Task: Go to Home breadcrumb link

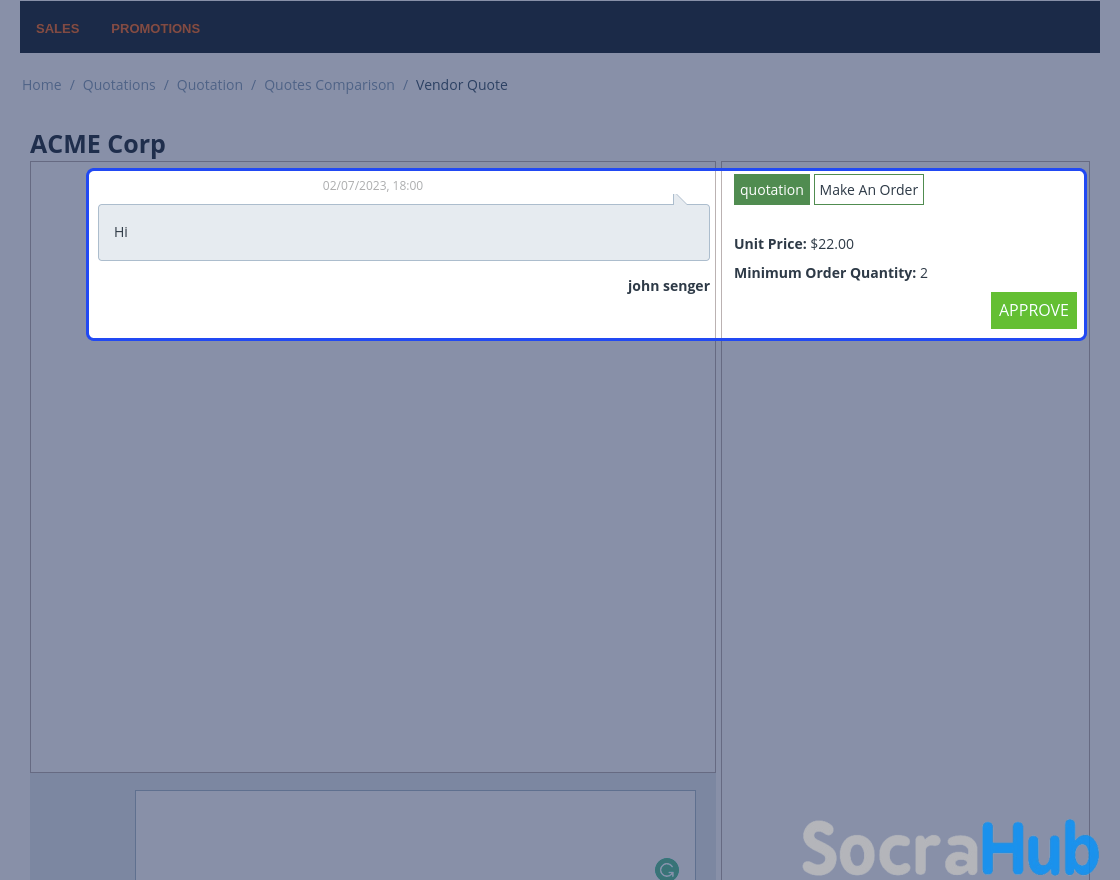Action: [41, 85]
